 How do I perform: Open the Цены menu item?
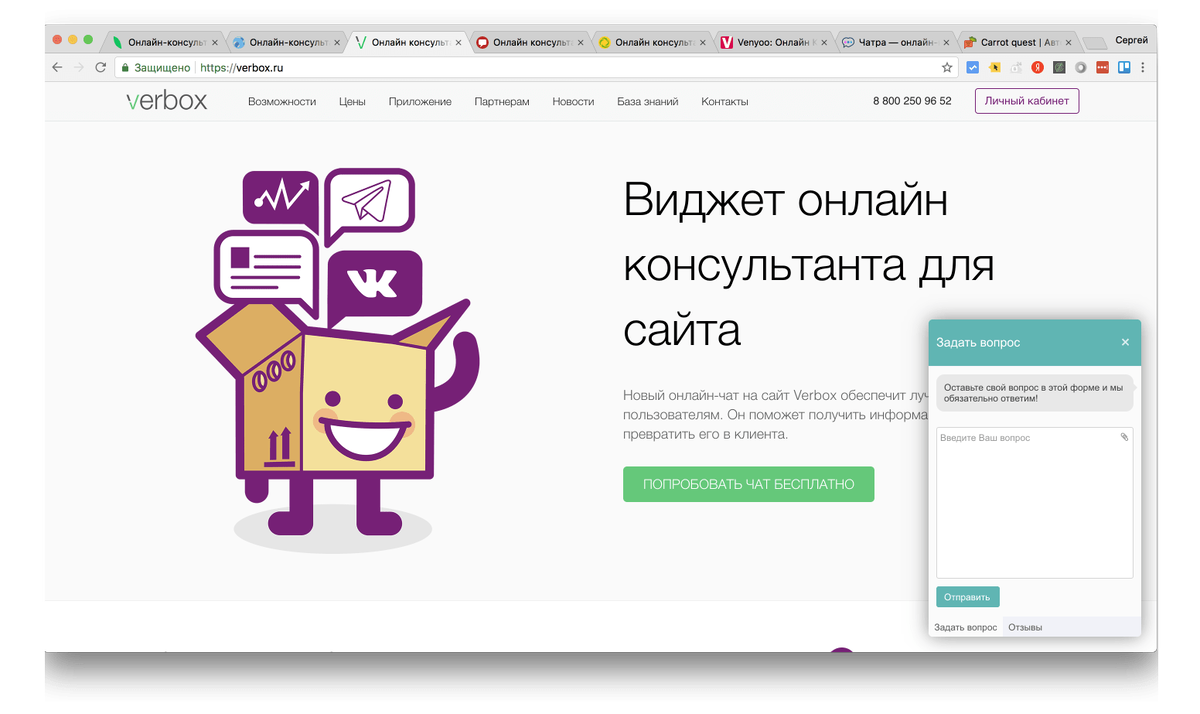[352, 102]
